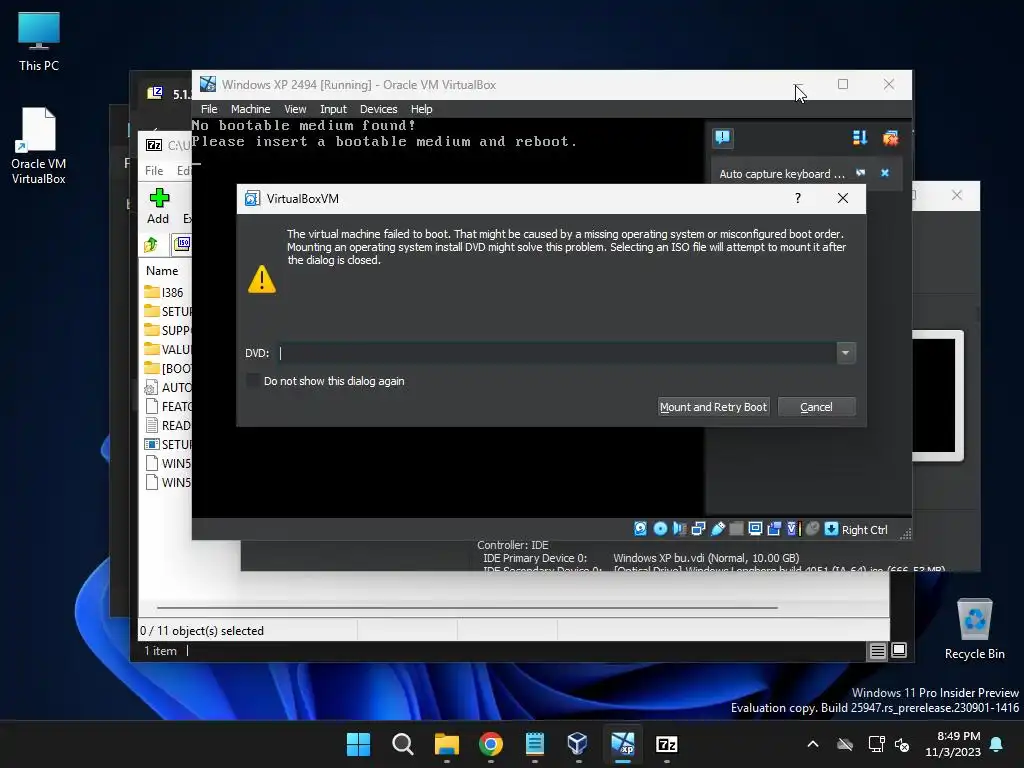Click the virtualization features status icon

(793, 528)
